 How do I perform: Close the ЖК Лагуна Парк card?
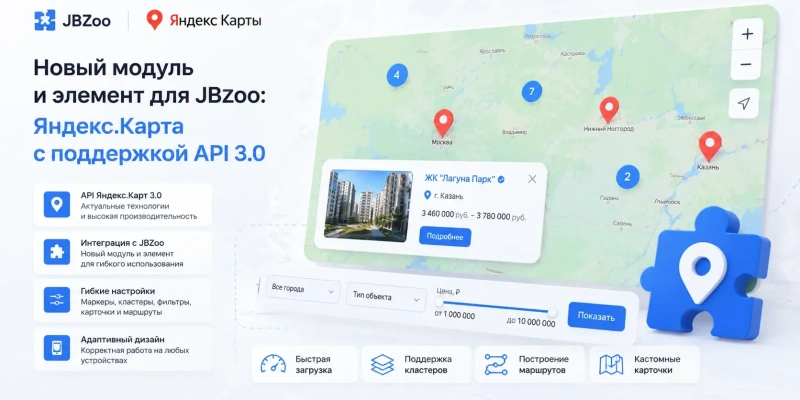(532, 179)
